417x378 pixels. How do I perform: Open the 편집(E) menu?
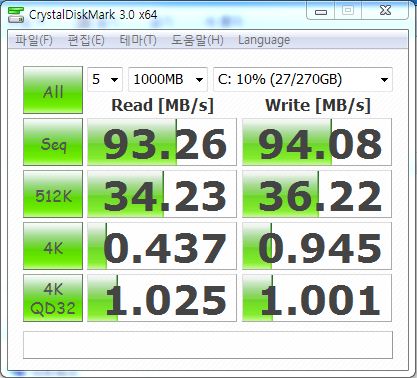[x=86, y=40]
